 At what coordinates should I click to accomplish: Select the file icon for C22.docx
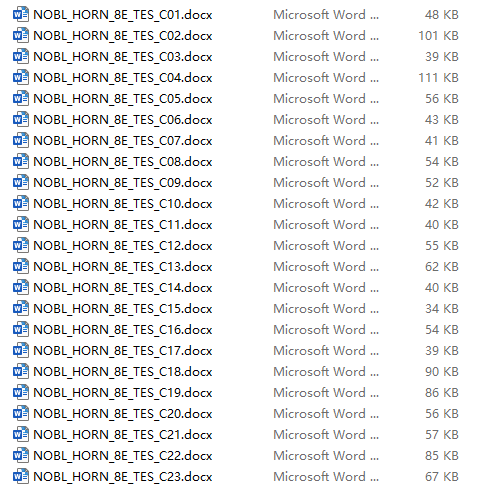[21, 456]
